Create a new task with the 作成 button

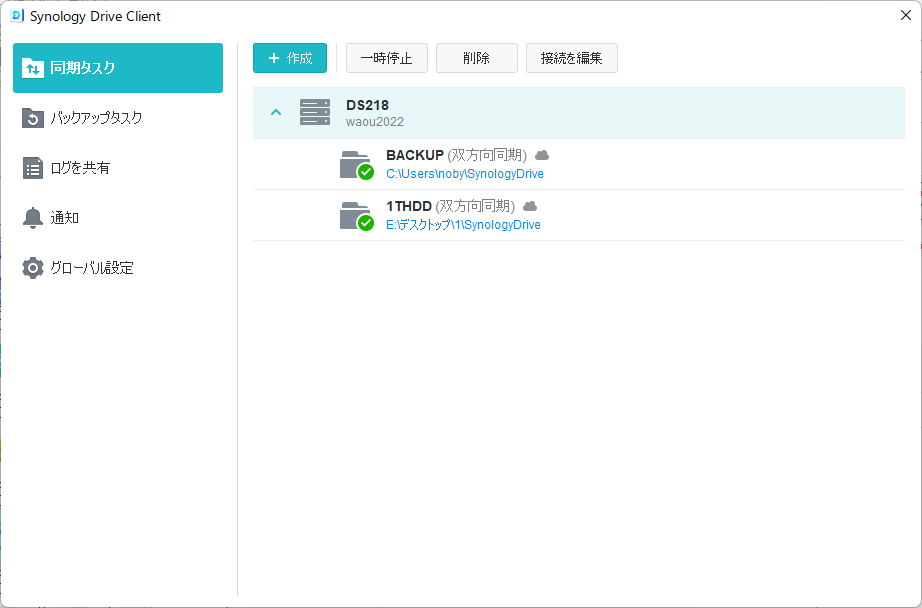(290, 58)
